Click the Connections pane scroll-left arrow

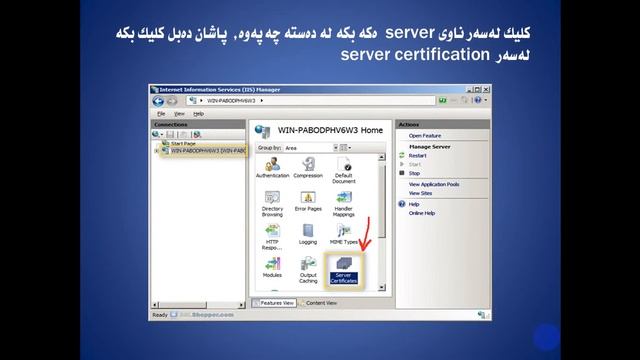coord(155,305)
